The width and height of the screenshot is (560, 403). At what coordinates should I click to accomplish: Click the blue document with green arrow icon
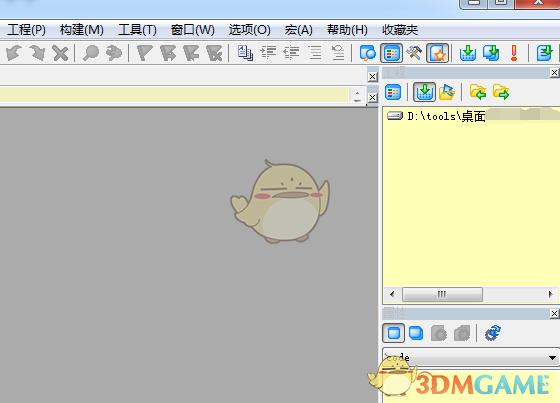pos(545,53)
